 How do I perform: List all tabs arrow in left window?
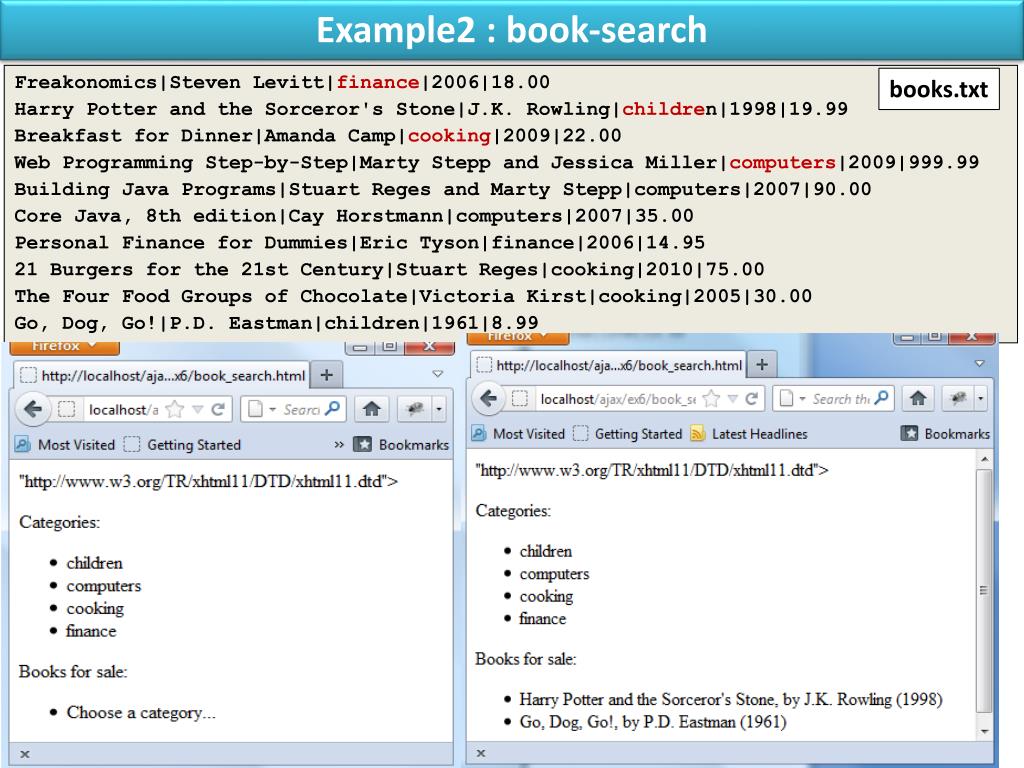(438, 374)
